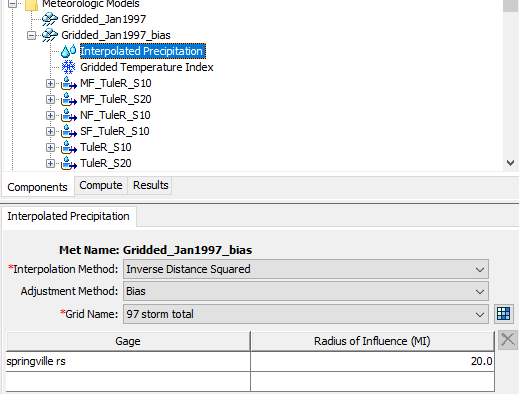Click the Gridded_Jan1997 met model cloud icon
The height and width of the screenshot is (394, 519).
click(50, 19)
